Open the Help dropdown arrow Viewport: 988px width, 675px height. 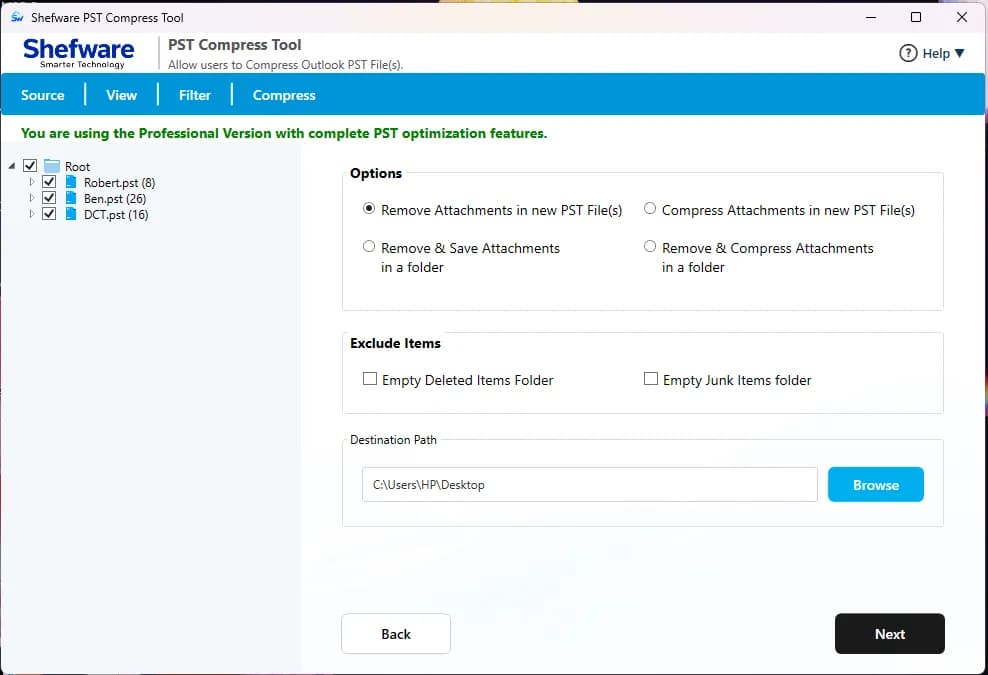pyautogui.click(x=959, y=54)
